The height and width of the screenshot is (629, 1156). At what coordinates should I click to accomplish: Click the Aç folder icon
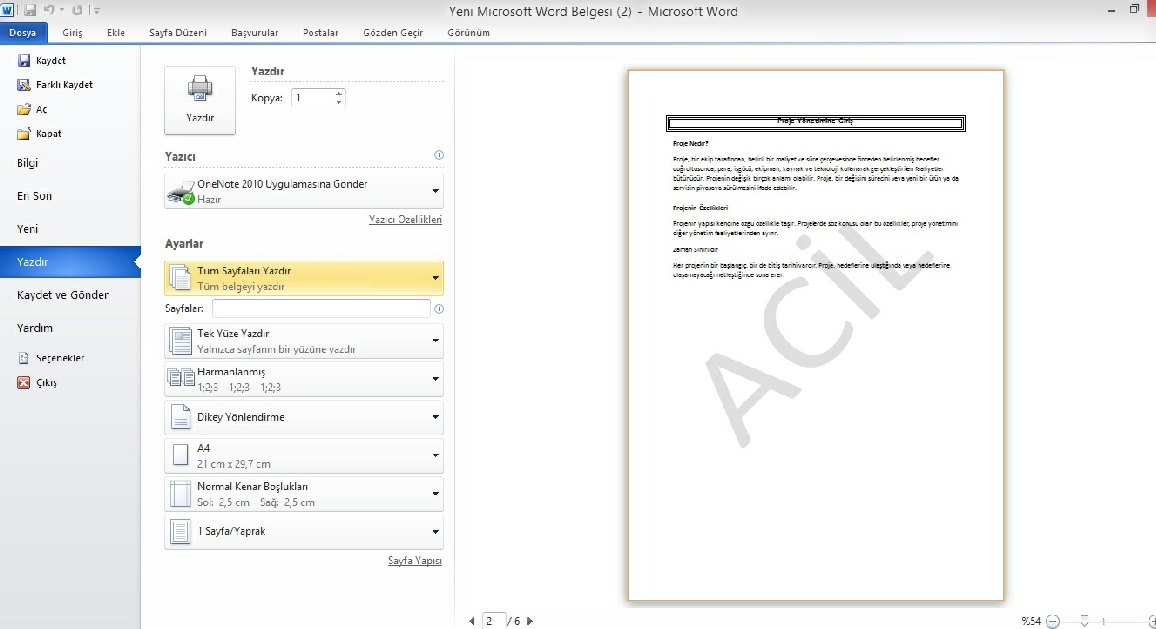(24, 109)
